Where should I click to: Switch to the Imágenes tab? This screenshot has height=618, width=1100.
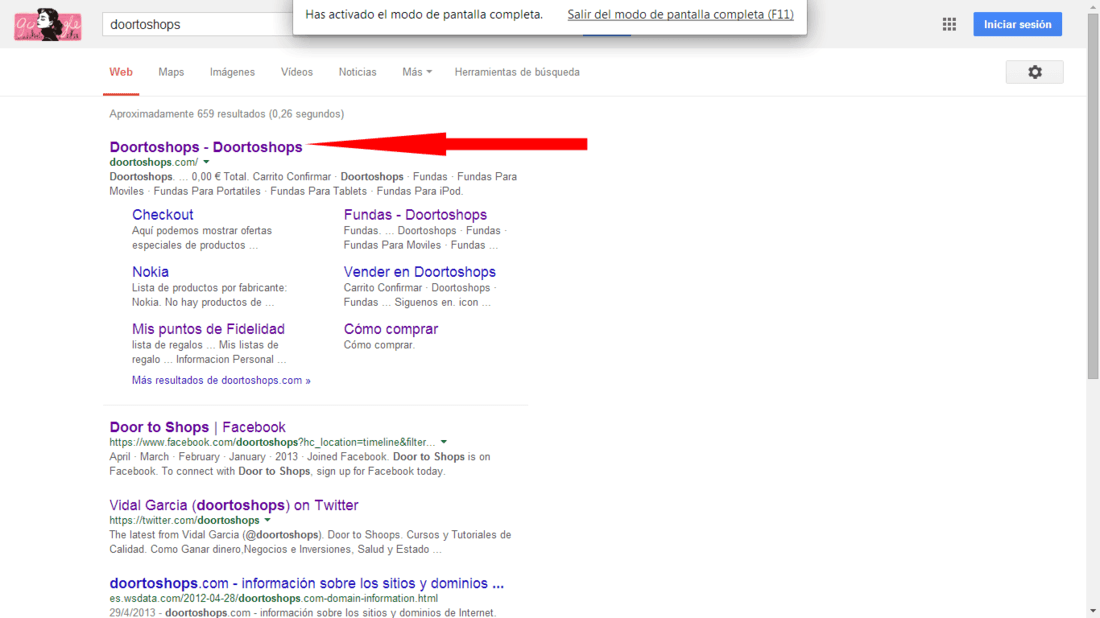232,72
